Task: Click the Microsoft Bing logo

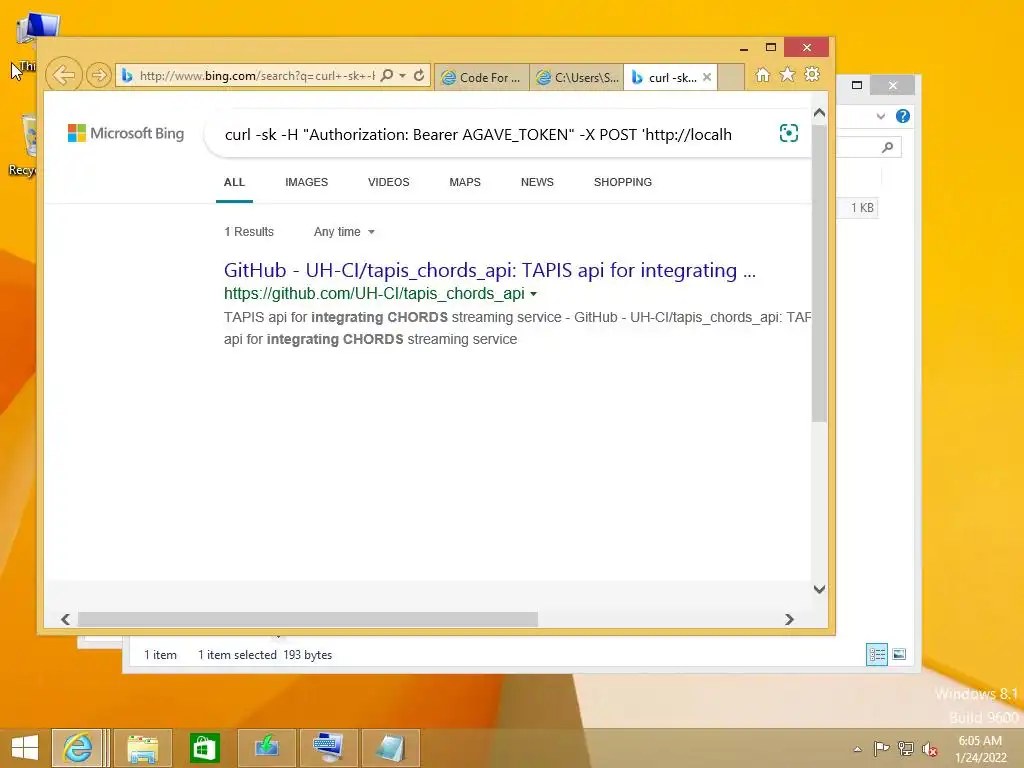Action: click(126, 133)
